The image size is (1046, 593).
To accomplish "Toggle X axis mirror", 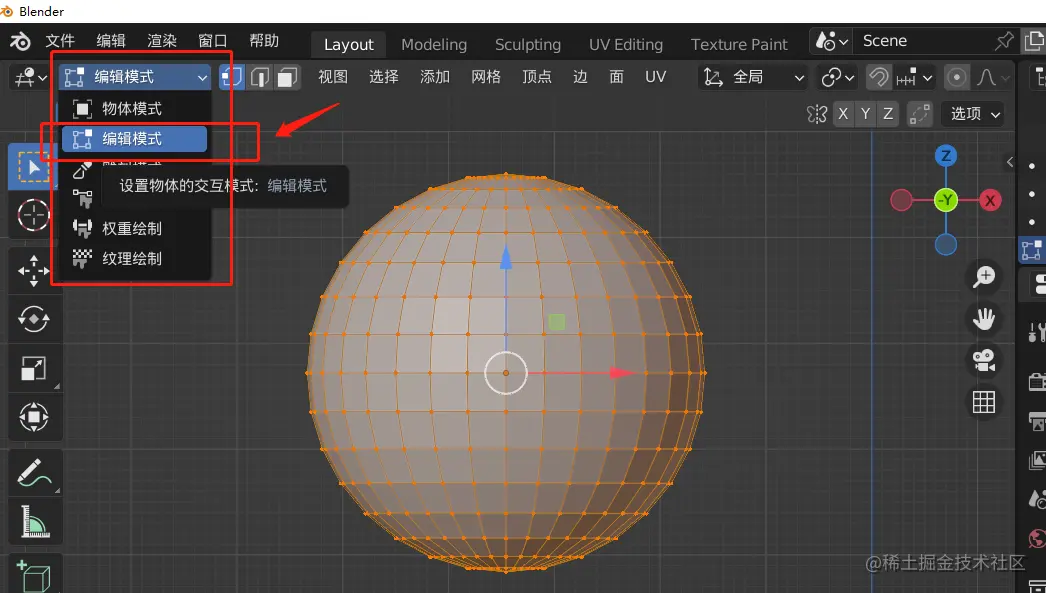I will pos(843,114).
